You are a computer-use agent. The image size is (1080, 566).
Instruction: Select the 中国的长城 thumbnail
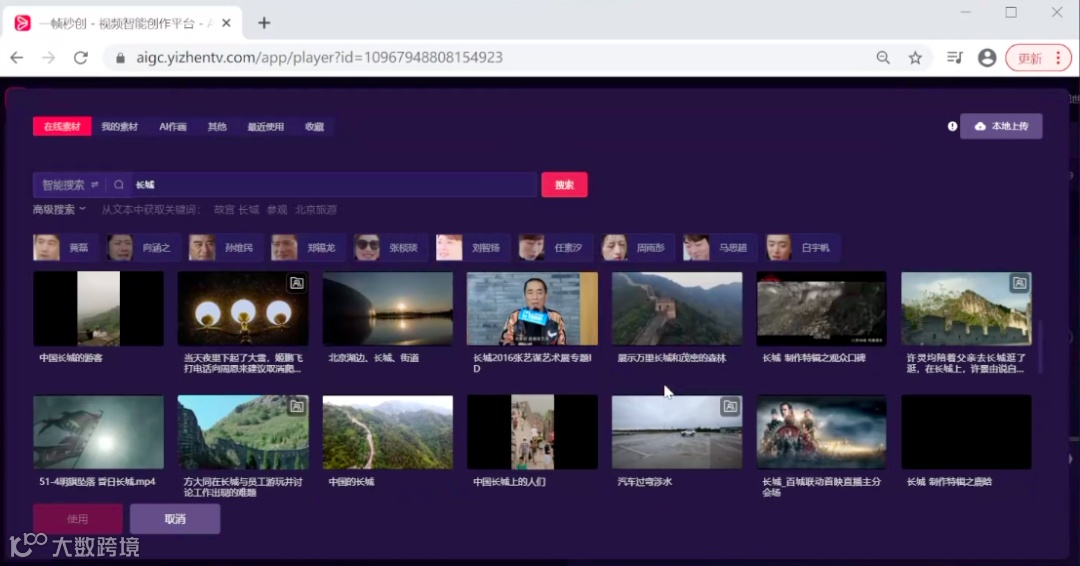point(388,432)
